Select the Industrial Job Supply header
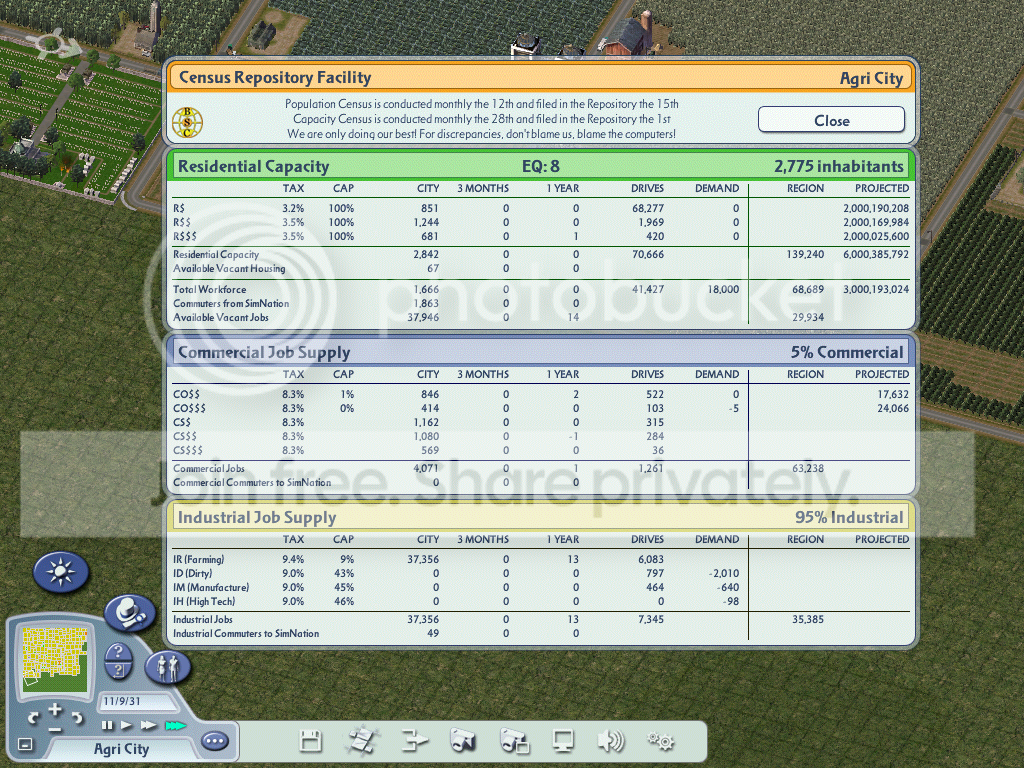The width and height of the screenshot is (1024, 768). pyautogui.click(x=257, y=518)
